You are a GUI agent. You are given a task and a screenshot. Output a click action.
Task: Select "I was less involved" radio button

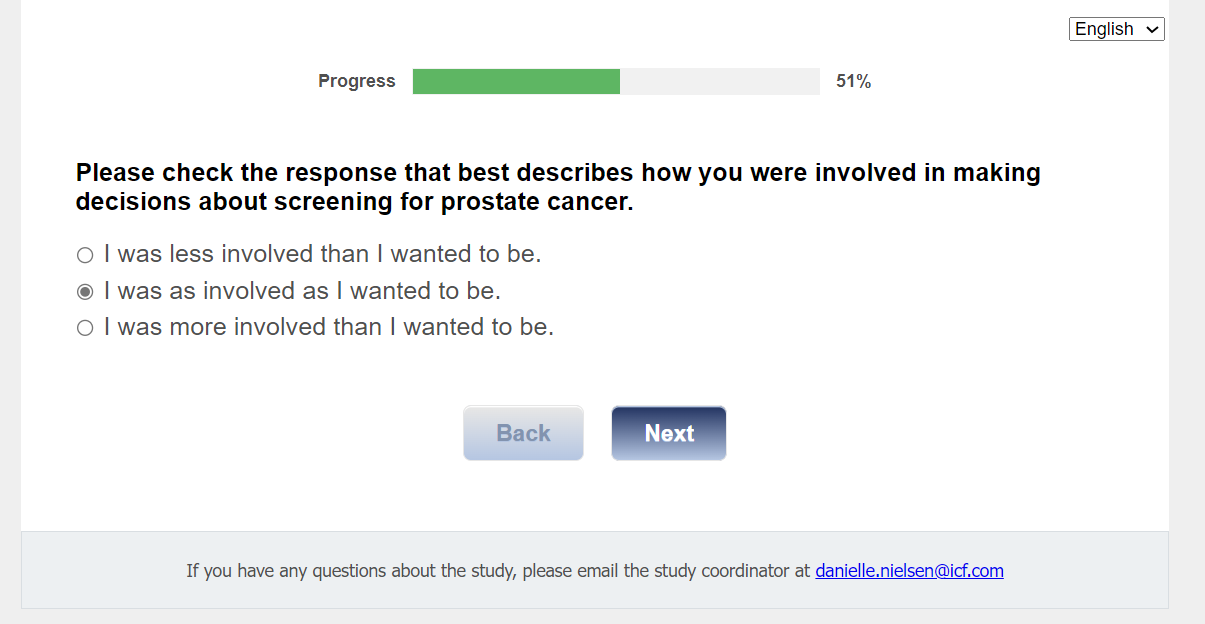[x=85, y=255]
